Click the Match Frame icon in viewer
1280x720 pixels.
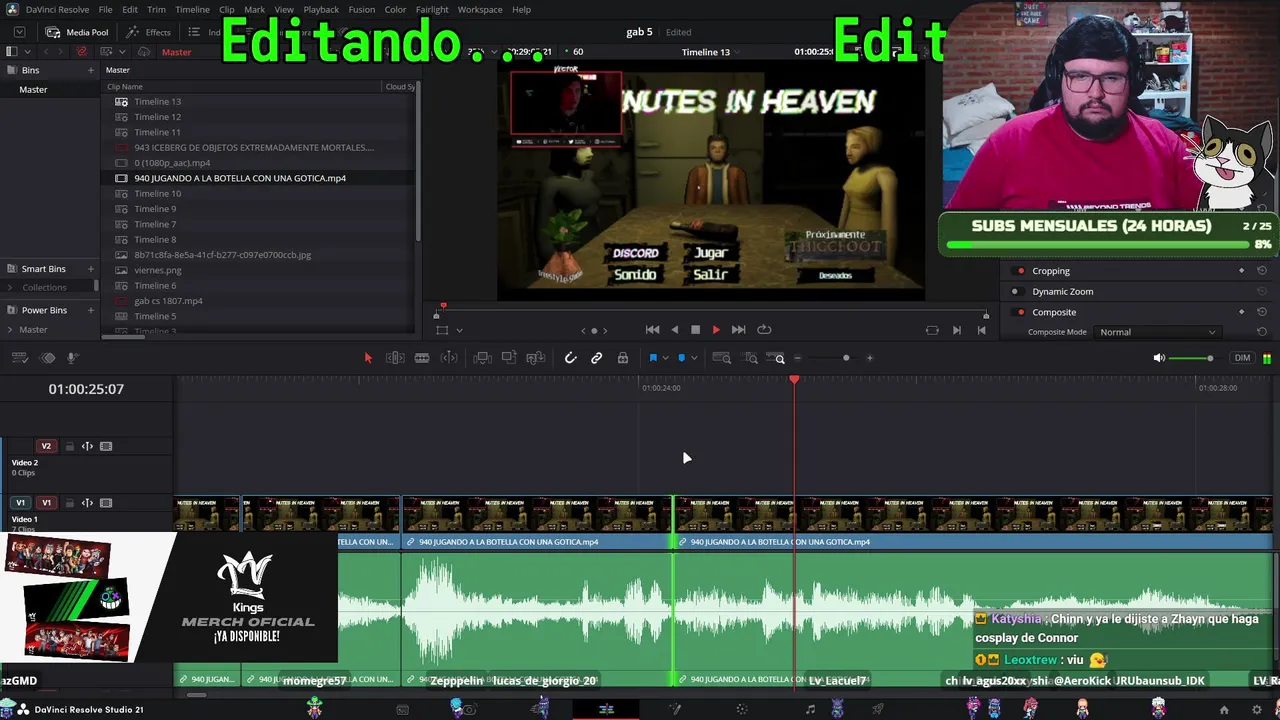932,330
